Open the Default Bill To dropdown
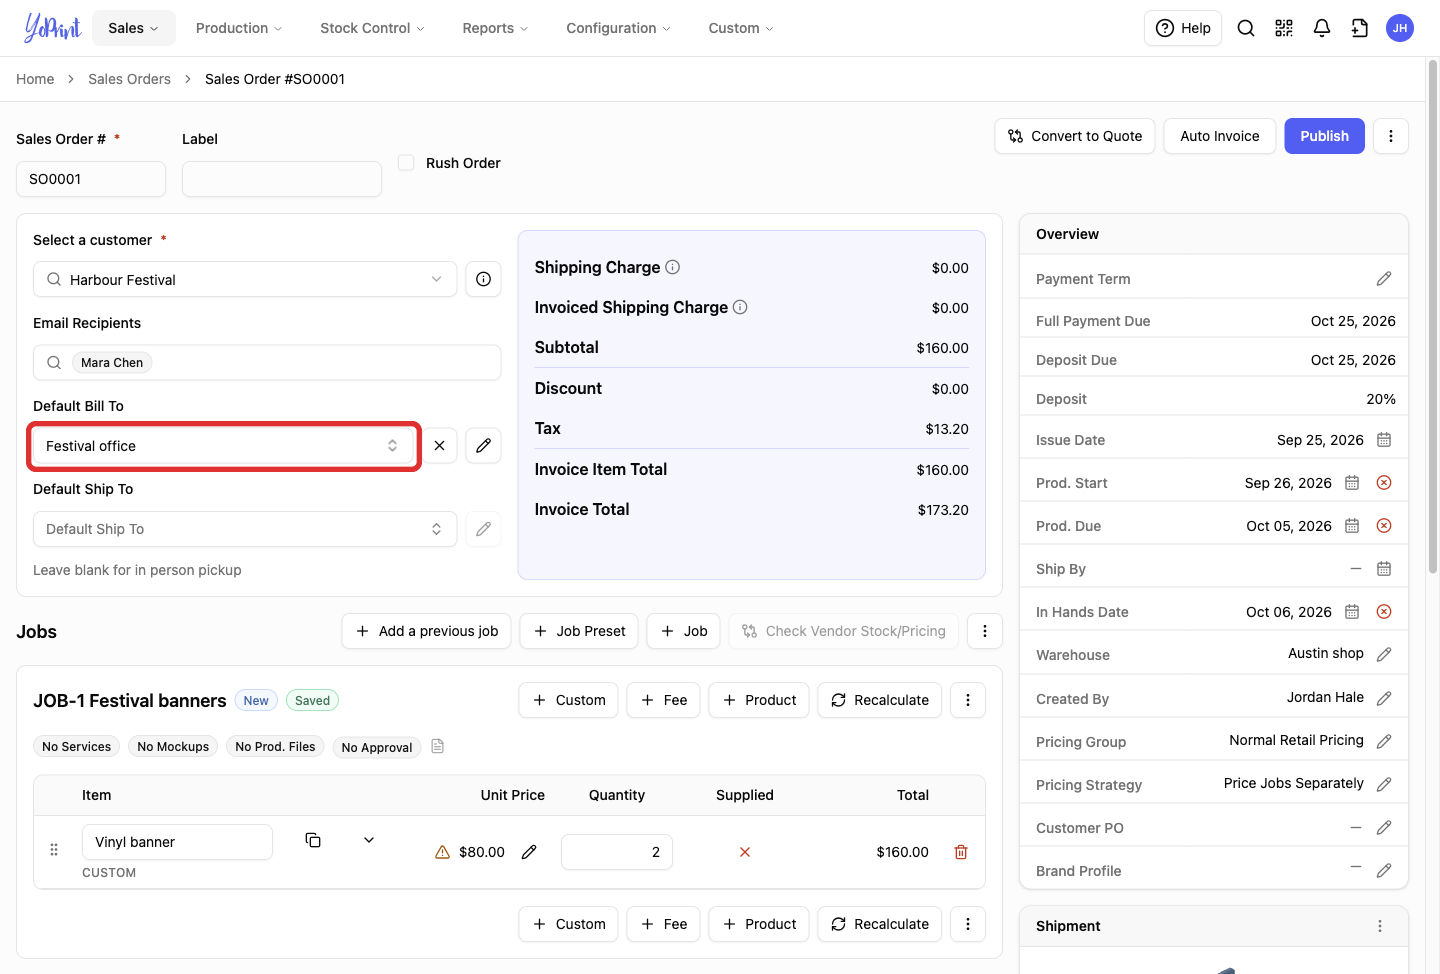The height and width of the screenshot is (974, 1440). tap(223, 446)
